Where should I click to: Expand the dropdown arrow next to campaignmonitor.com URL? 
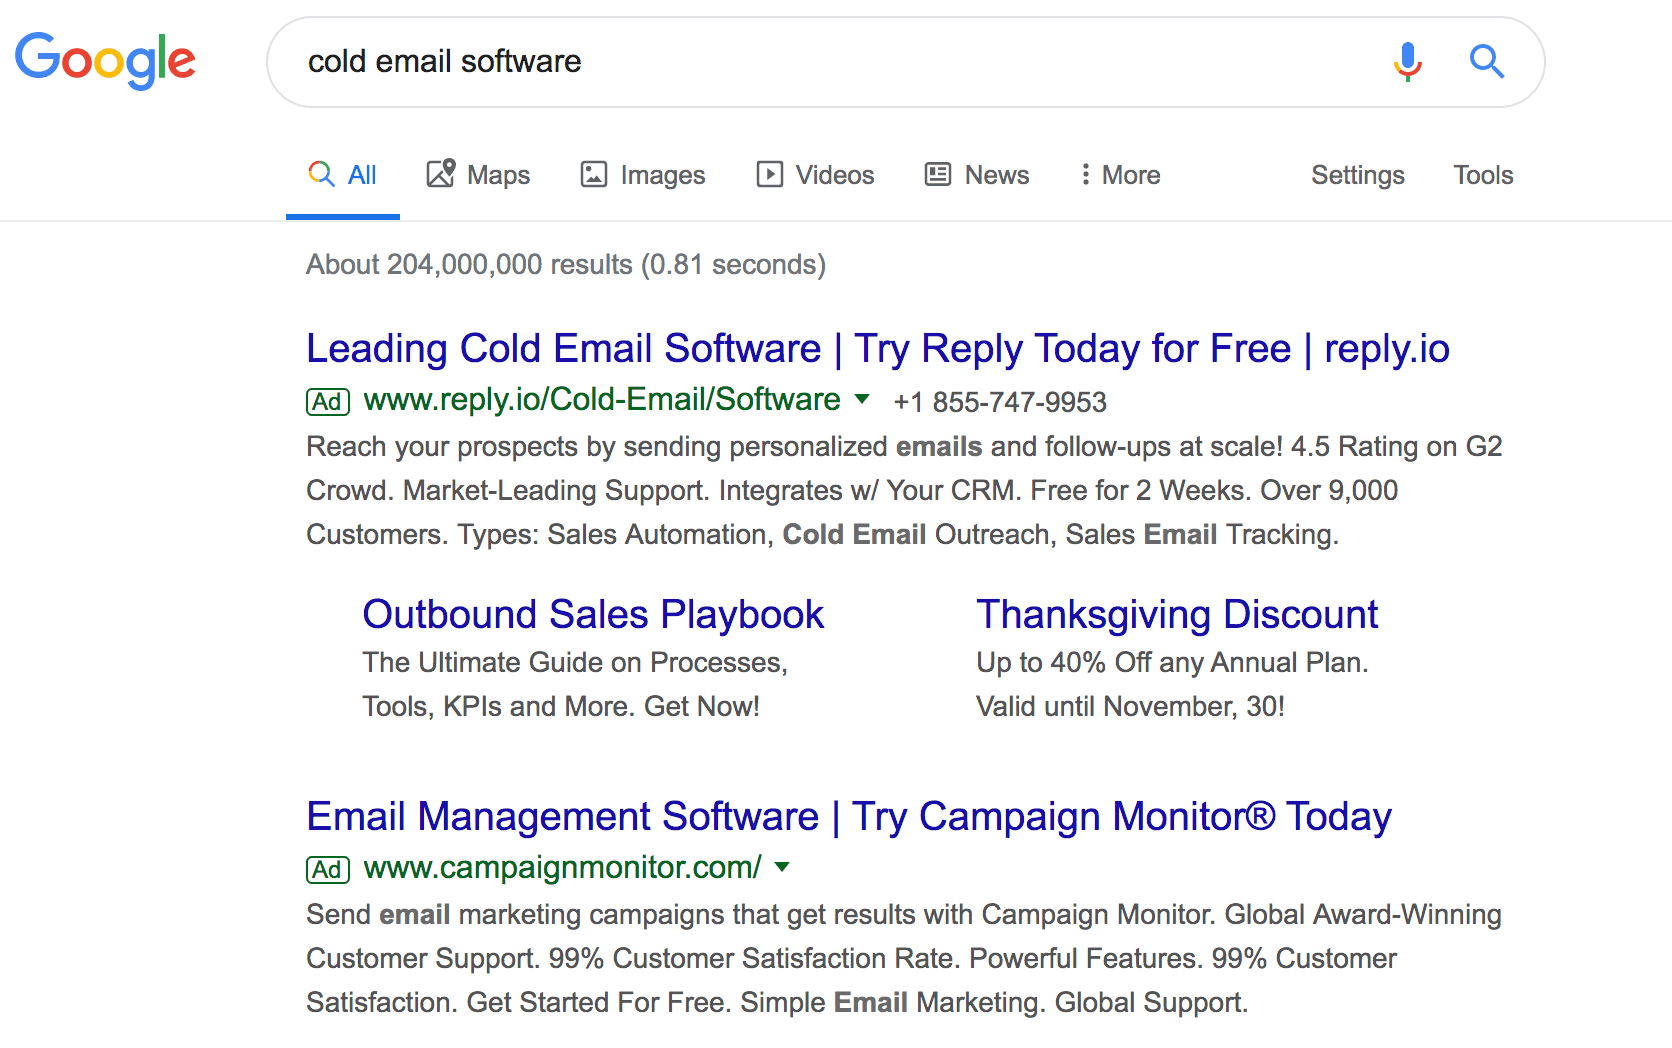point(782,867)
